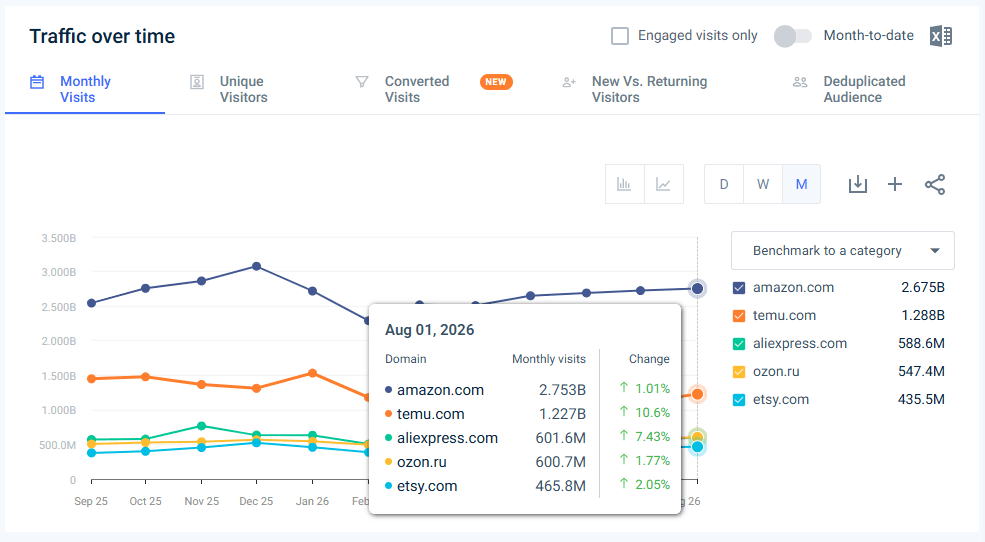This screenshot has width=985, height=542.
Task: Click the 3.500B y-axis label
Action: pyautogui.click(x=58, y=238)
